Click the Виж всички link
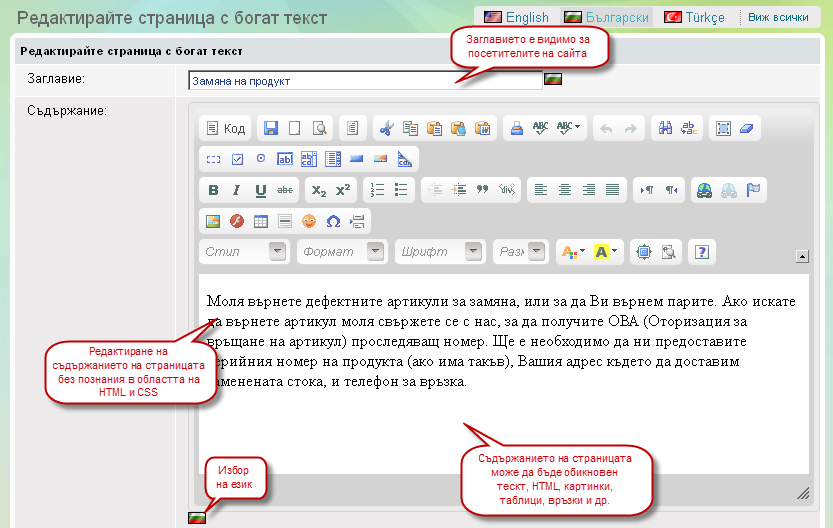Viewport: 833px width, 528px height. 778,17
